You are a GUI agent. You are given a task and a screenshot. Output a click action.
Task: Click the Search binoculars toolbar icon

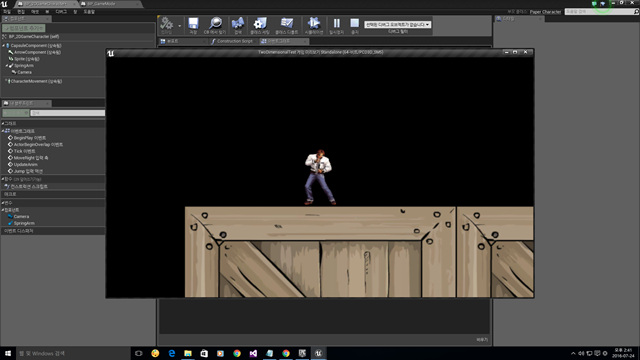tap(238, 23)
